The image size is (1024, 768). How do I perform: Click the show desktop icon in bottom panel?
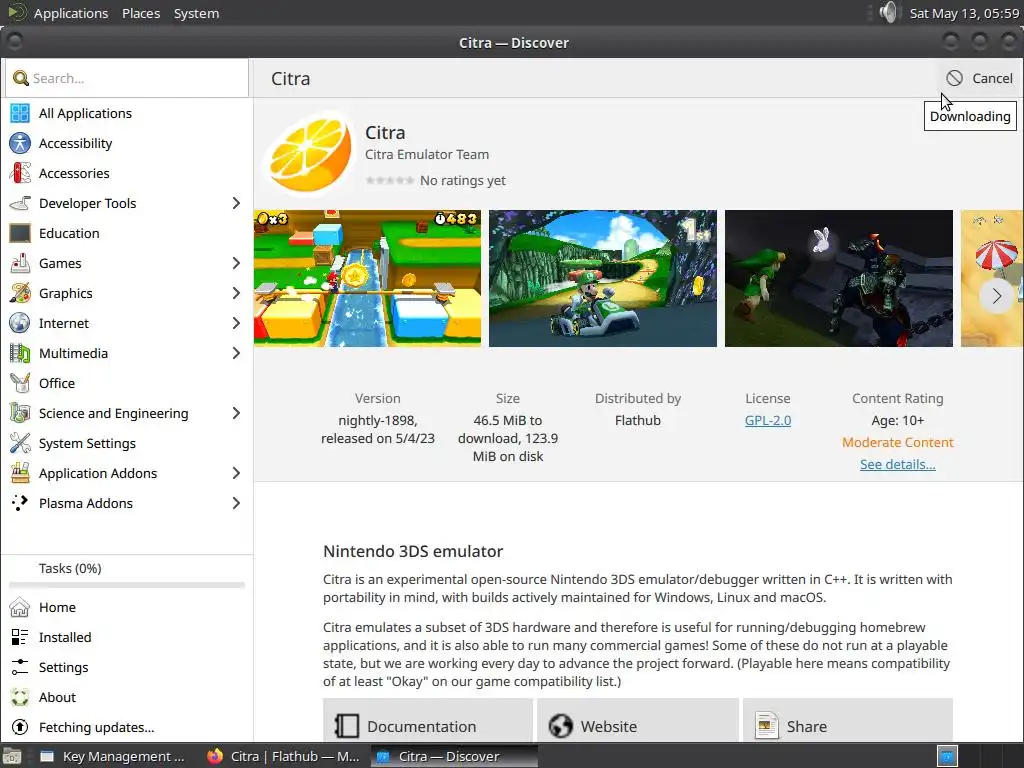tap(11, 756)
